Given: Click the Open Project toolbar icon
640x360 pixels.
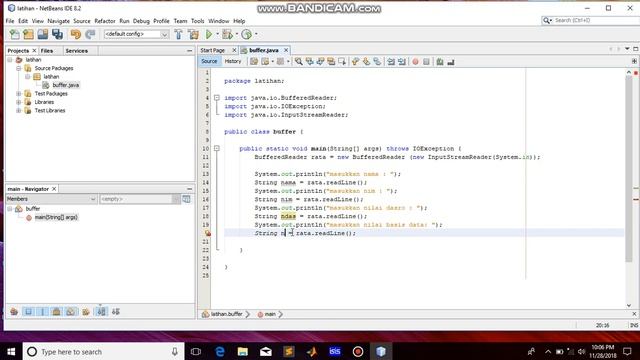Looking at the screenshot, I should 42,34.
